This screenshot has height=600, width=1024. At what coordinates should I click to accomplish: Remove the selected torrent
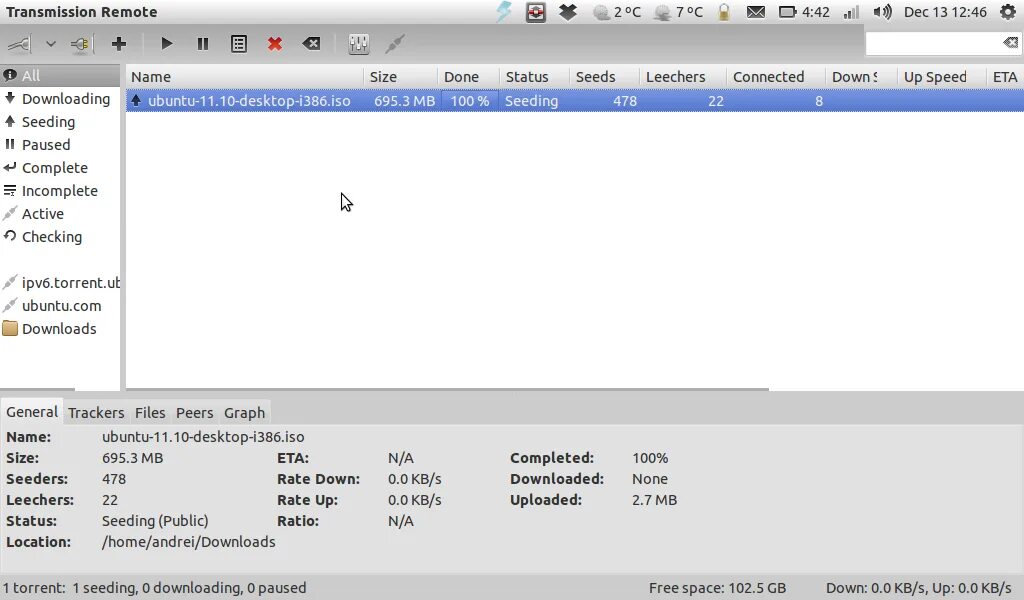click(273, 43)
